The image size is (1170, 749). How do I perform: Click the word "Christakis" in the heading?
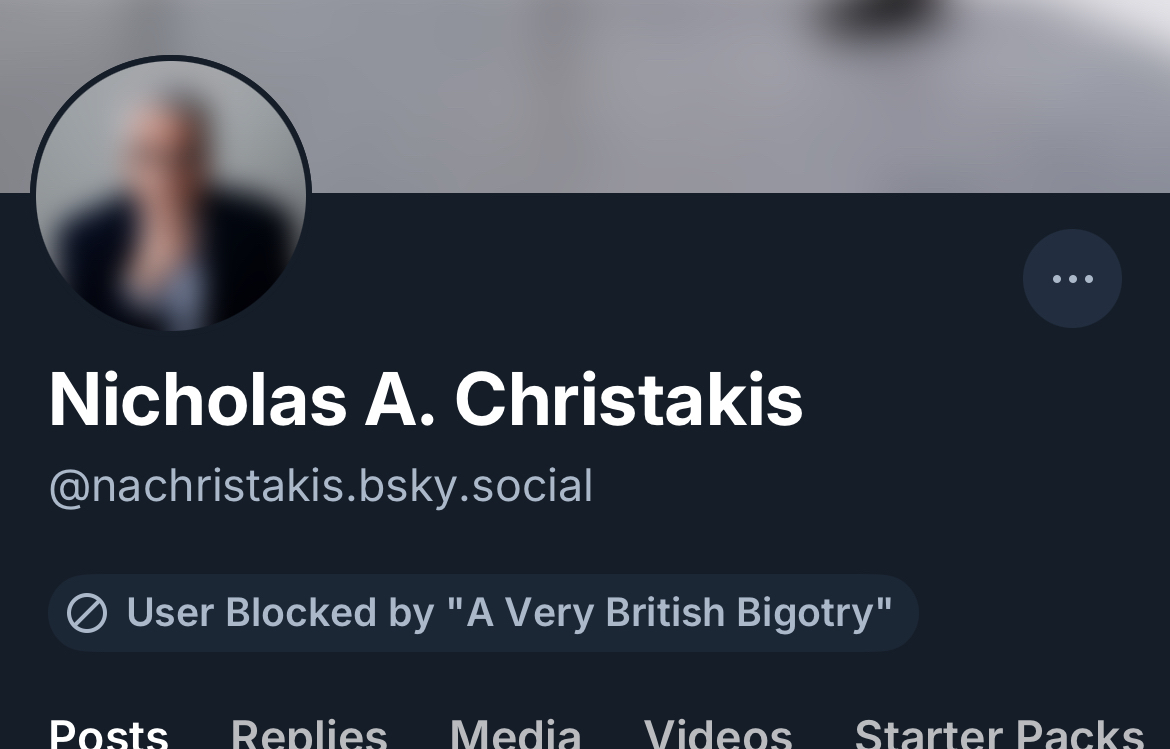coord(629,400)
